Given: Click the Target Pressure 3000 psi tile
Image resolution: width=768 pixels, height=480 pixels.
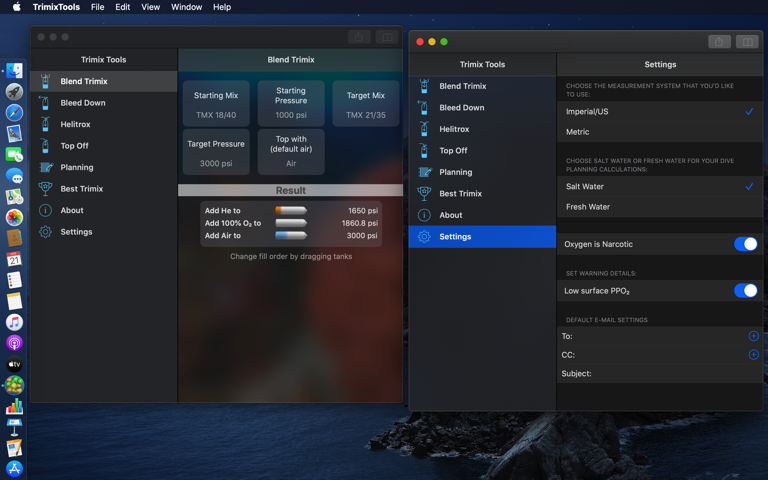Looking at the screenshot, I should pyautogui.click(x=216, y=152).
